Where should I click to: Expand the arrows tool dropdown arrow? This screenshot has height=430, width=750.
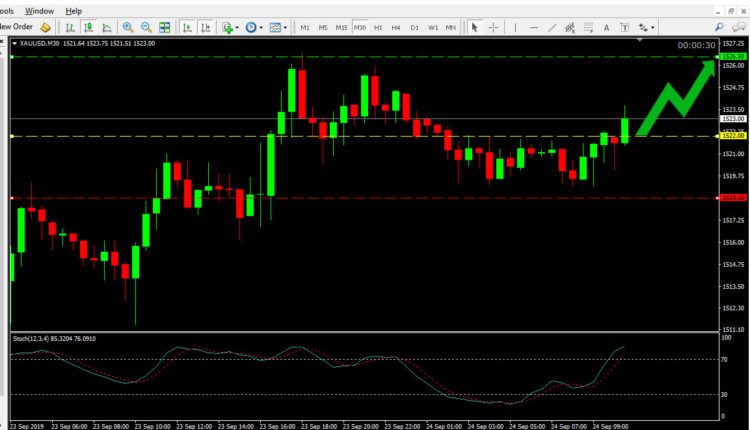pyautogui.click(x=652, y=28)
